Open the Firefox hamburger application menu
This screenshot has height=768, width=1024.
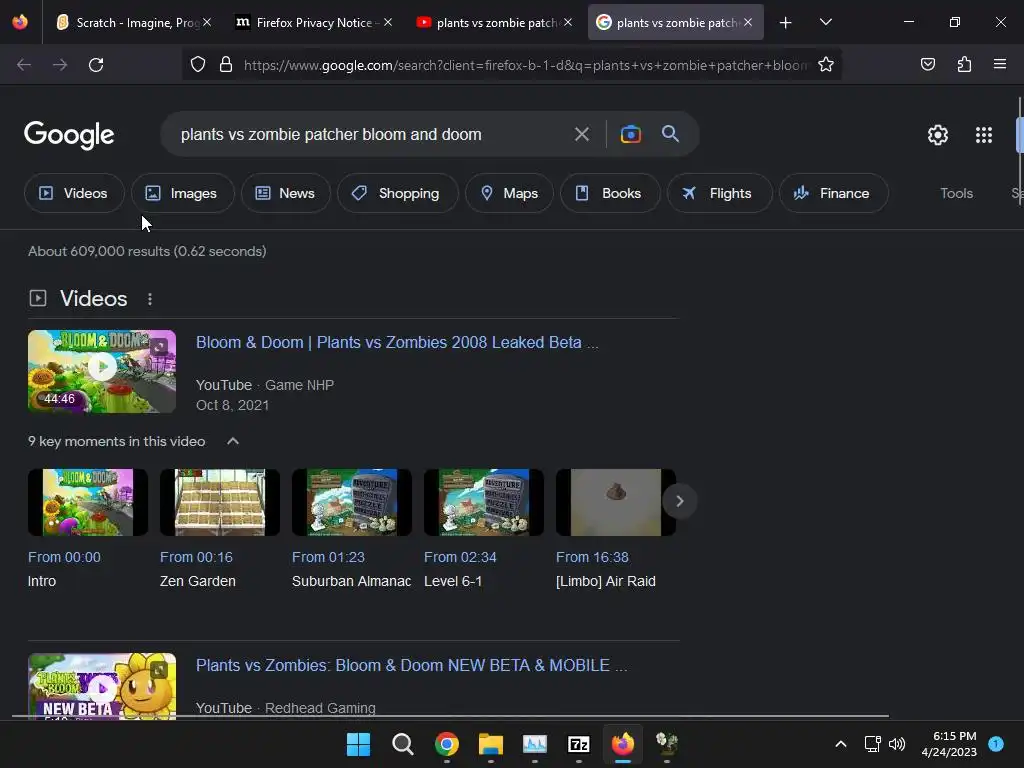pos(999,64)
